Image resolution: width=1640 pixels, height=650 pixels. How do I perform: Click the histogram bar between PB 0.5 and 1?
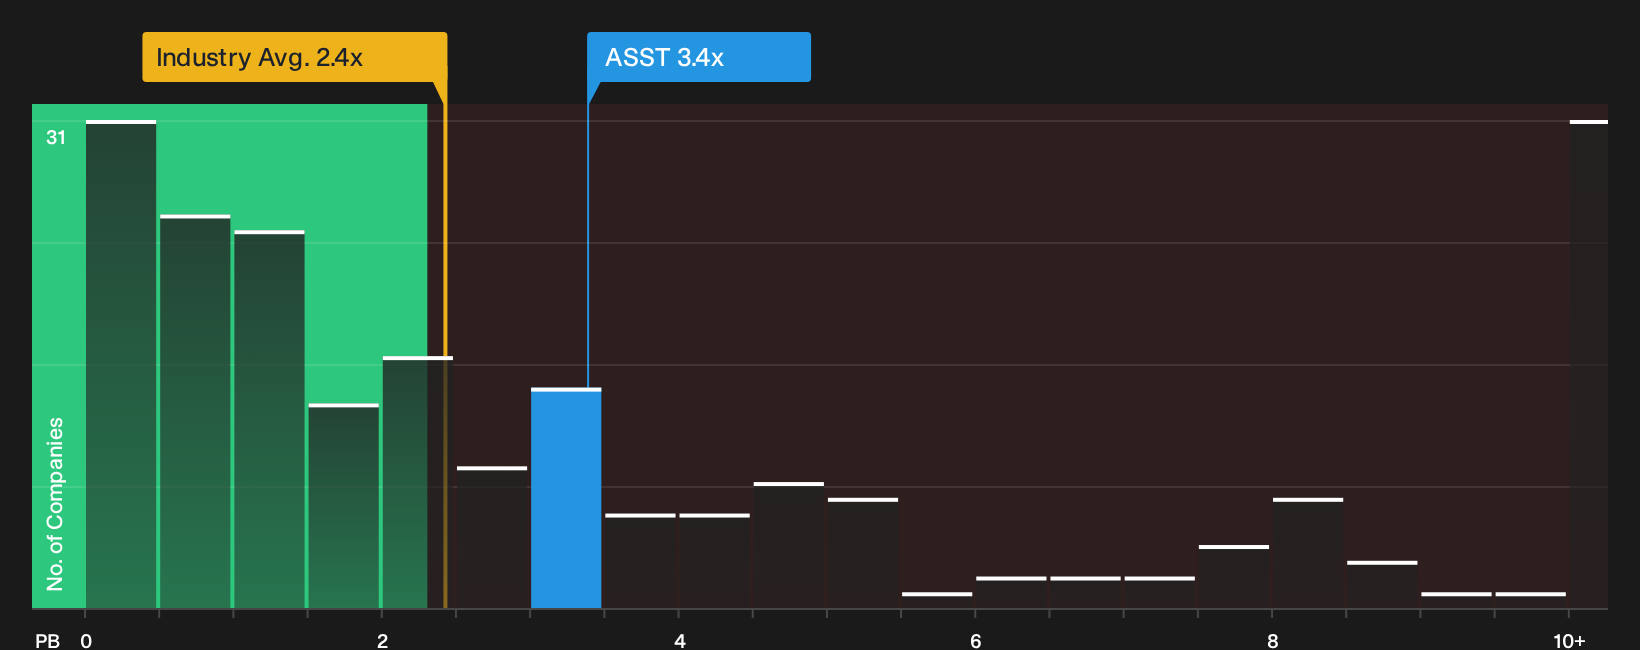click(195, 412)
